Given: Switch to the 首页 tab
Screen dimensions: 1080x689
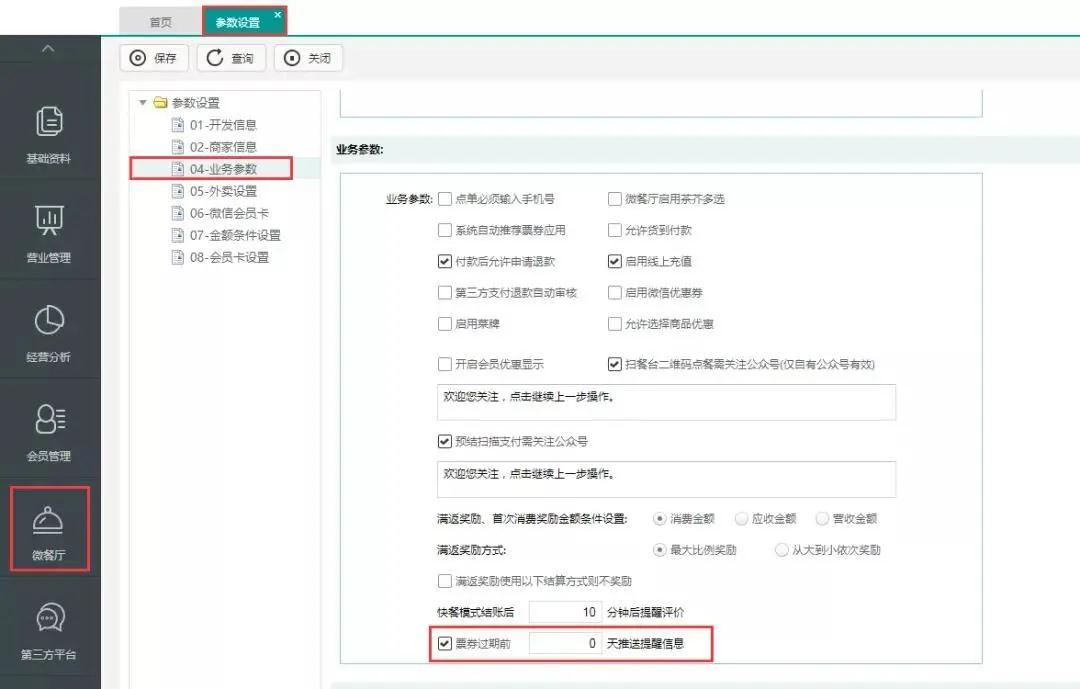Looking at the screenshot, I should (160, 22).
